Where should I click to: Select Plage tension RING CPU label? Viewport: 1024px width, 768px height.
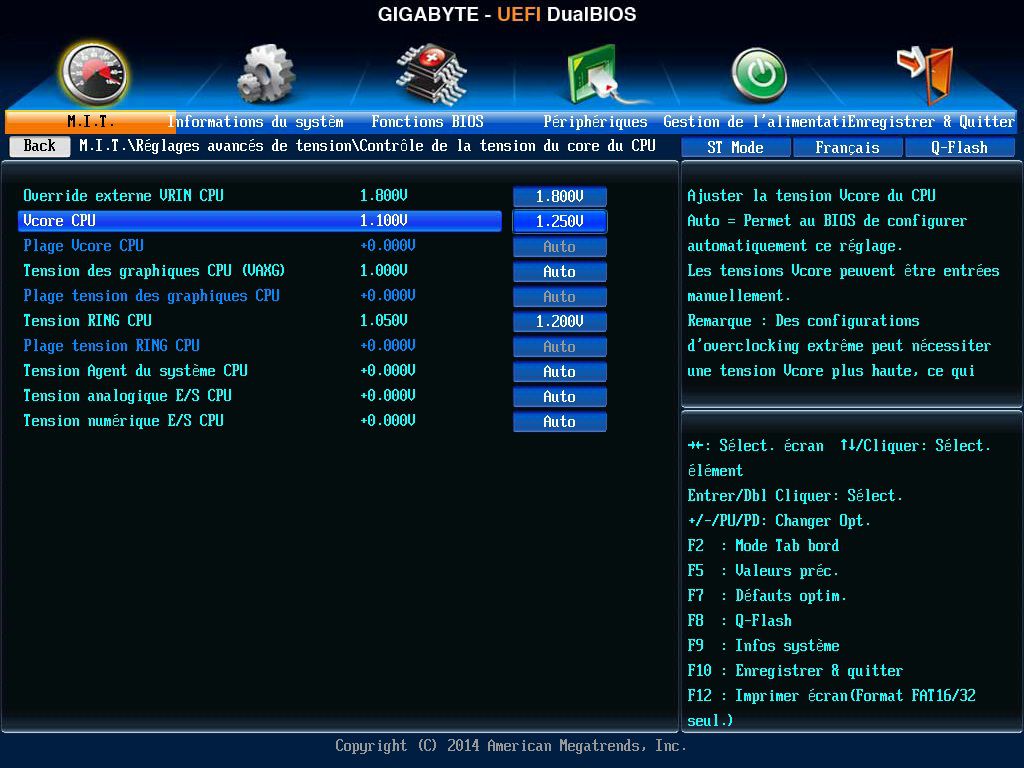[x=112, y=345]
